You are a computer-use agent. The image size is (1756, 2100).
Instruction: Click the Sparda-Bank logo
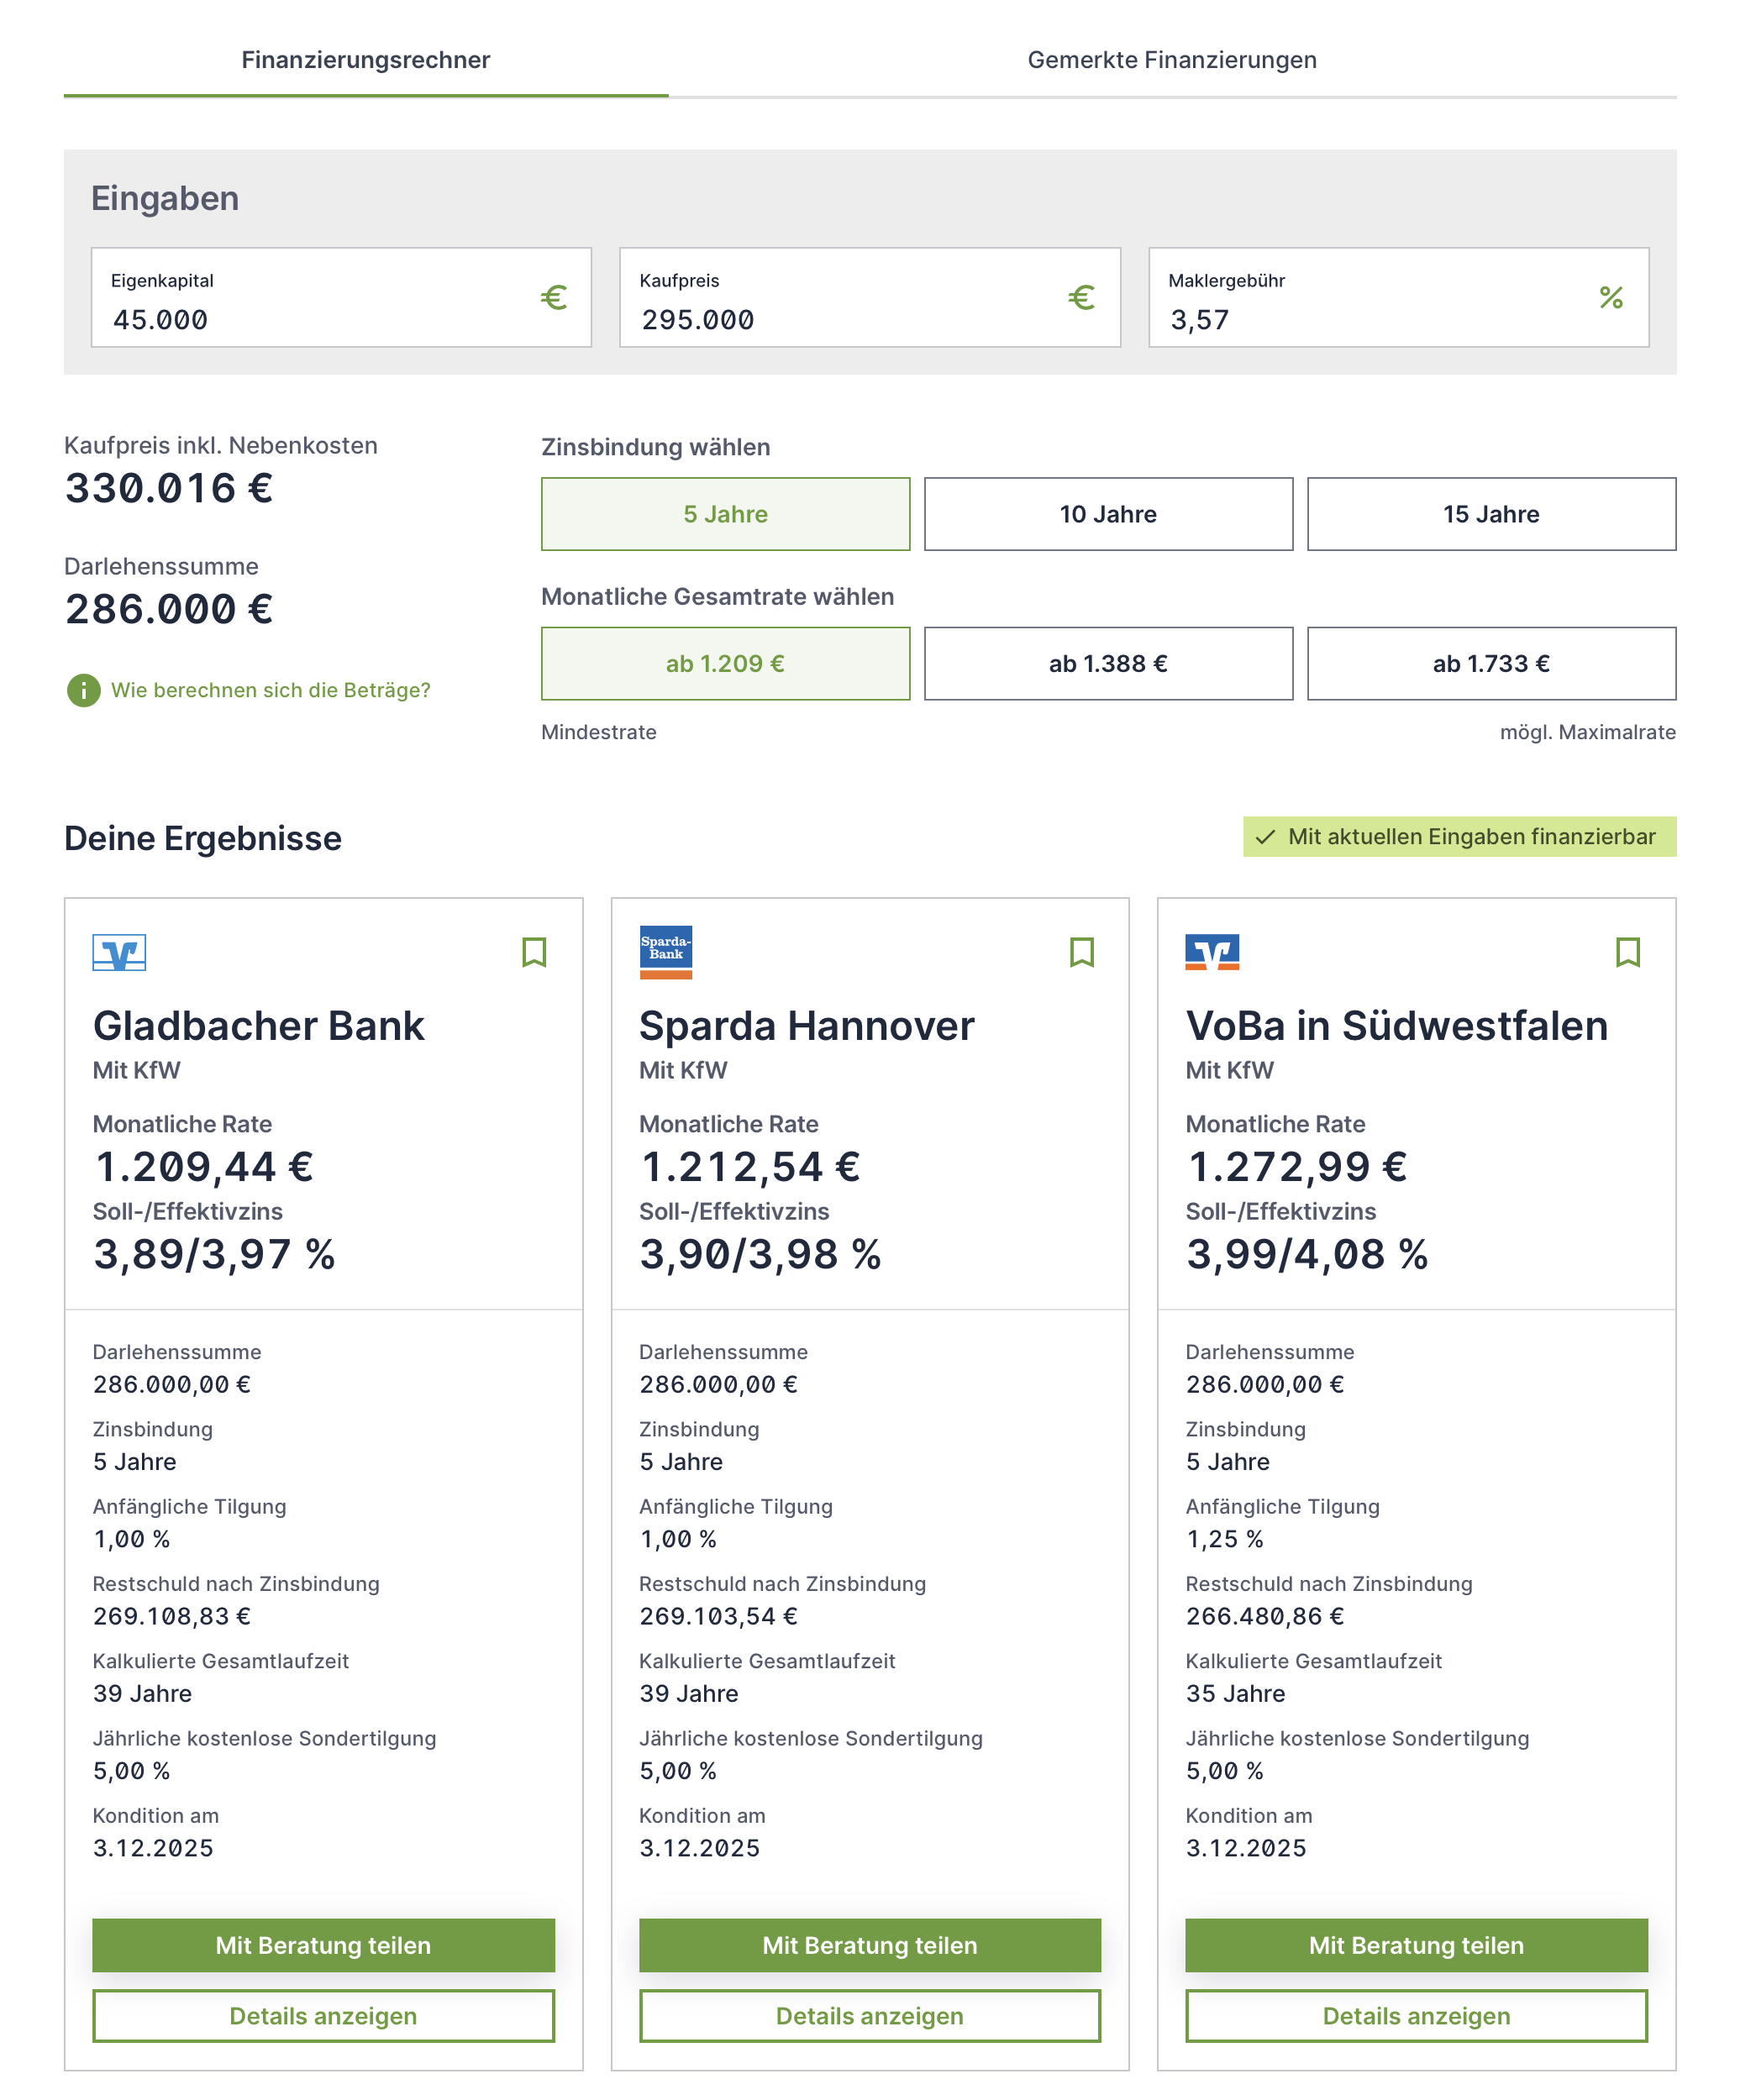pos(665,951)
